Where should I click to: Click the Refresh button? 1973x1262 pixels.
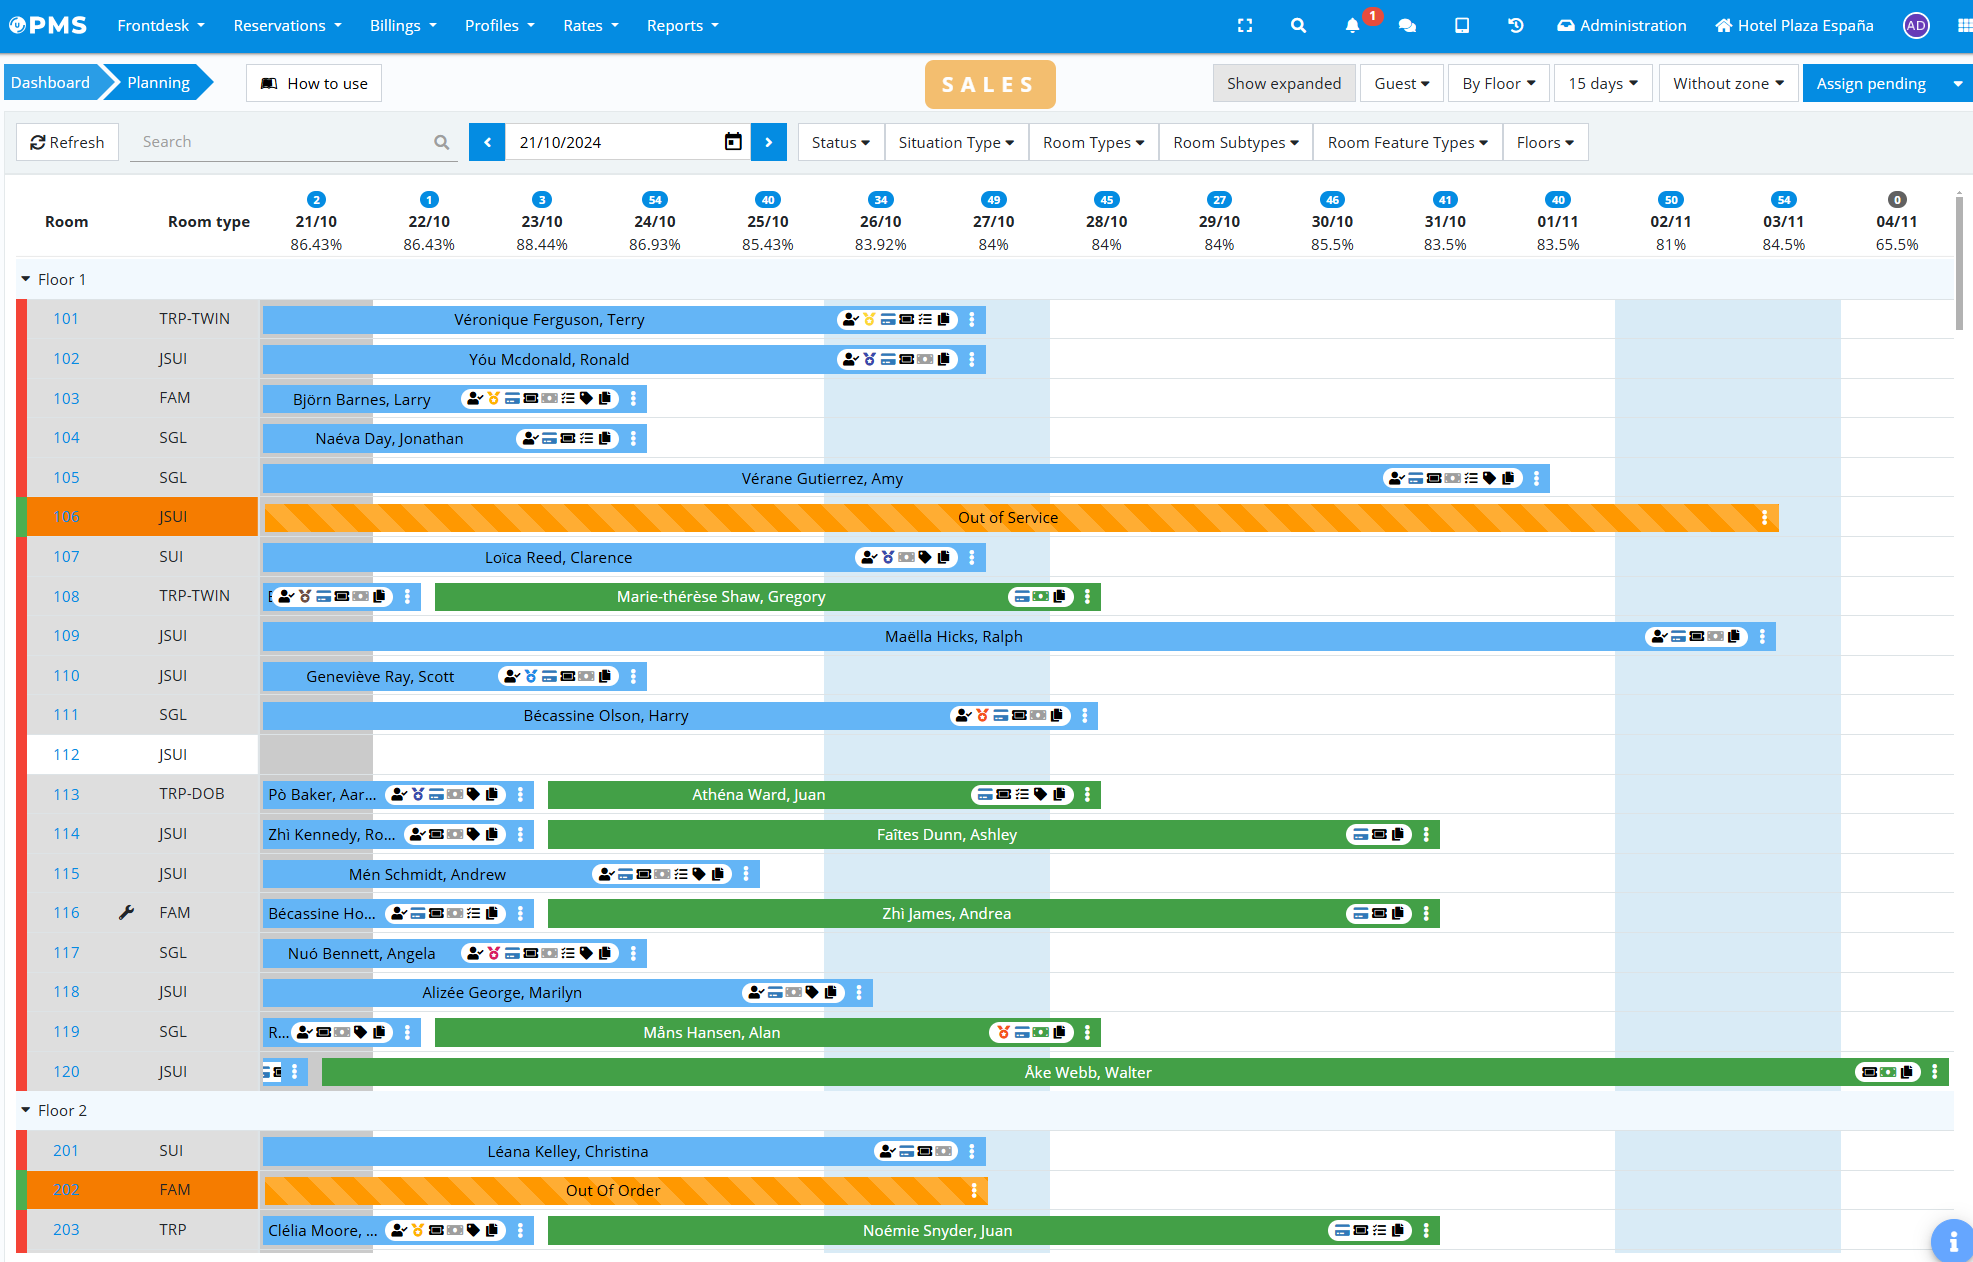[67, 143]
